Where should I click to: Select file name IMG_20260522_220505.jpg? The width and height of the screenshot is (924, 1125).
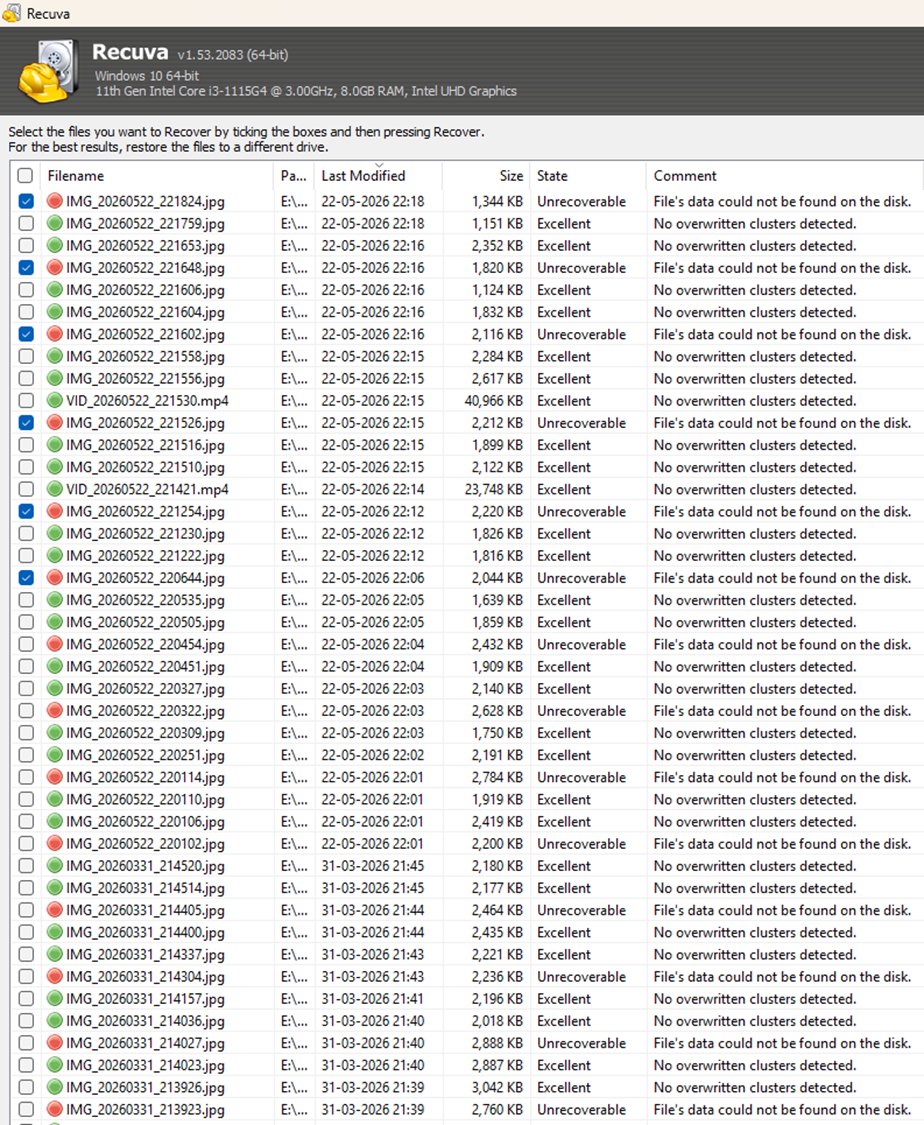coord(145,623)
